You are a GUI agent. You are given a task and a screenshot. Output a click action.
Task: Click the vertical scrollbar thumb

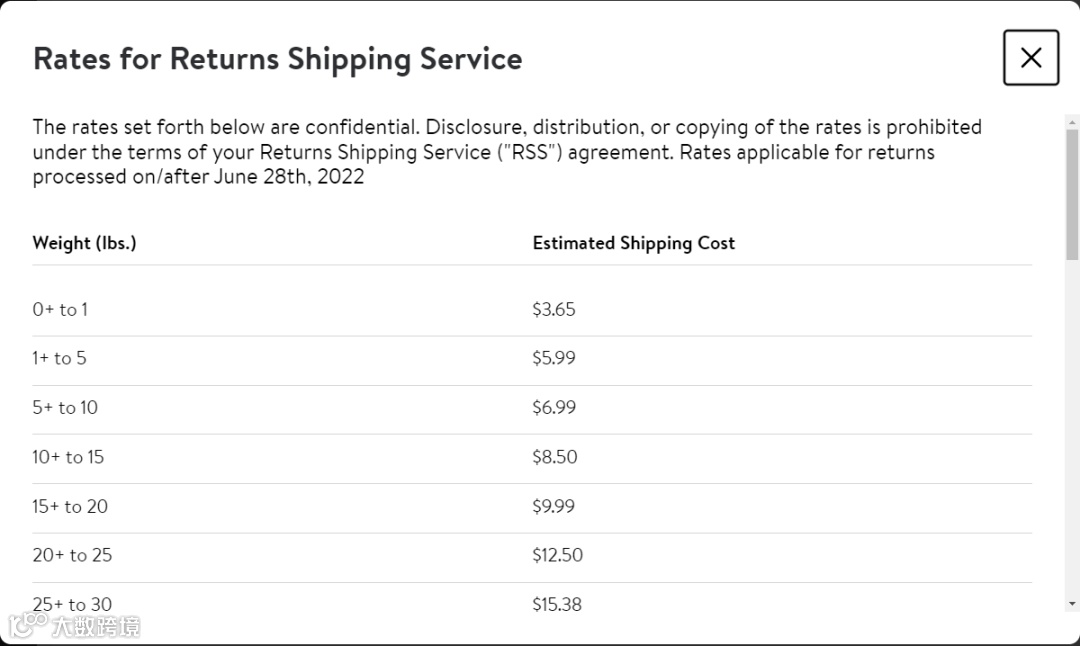pos(1072,190)
